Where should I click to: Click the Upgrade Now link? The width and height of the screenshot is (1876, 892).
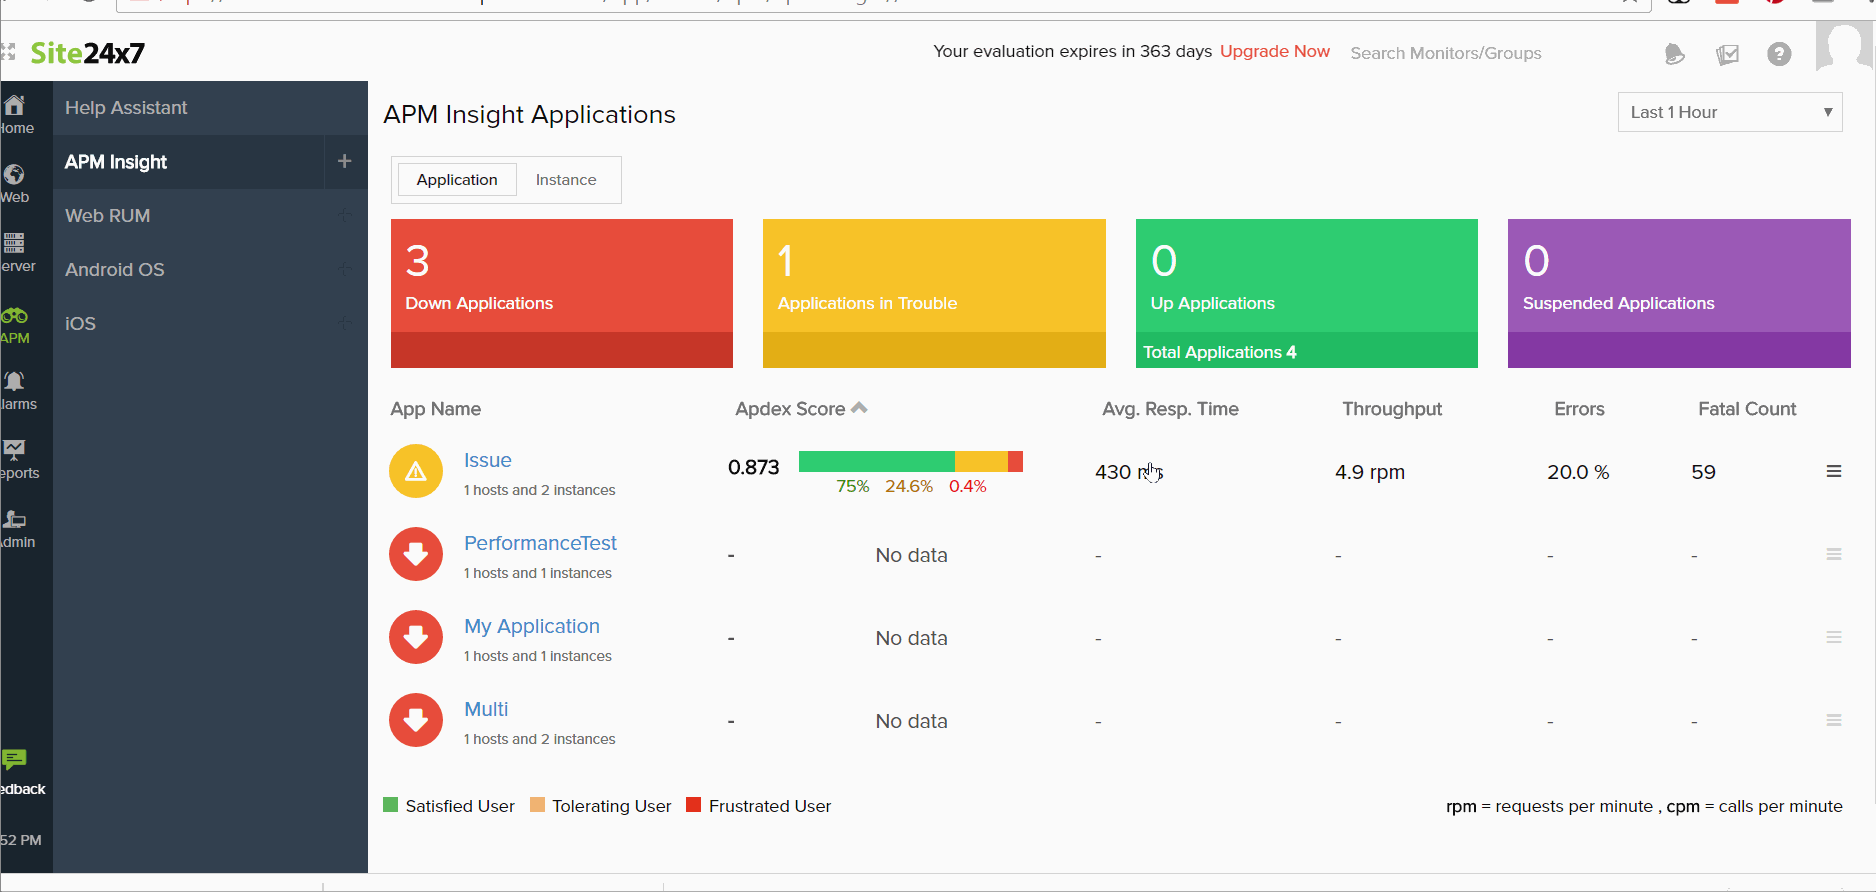1274,52
